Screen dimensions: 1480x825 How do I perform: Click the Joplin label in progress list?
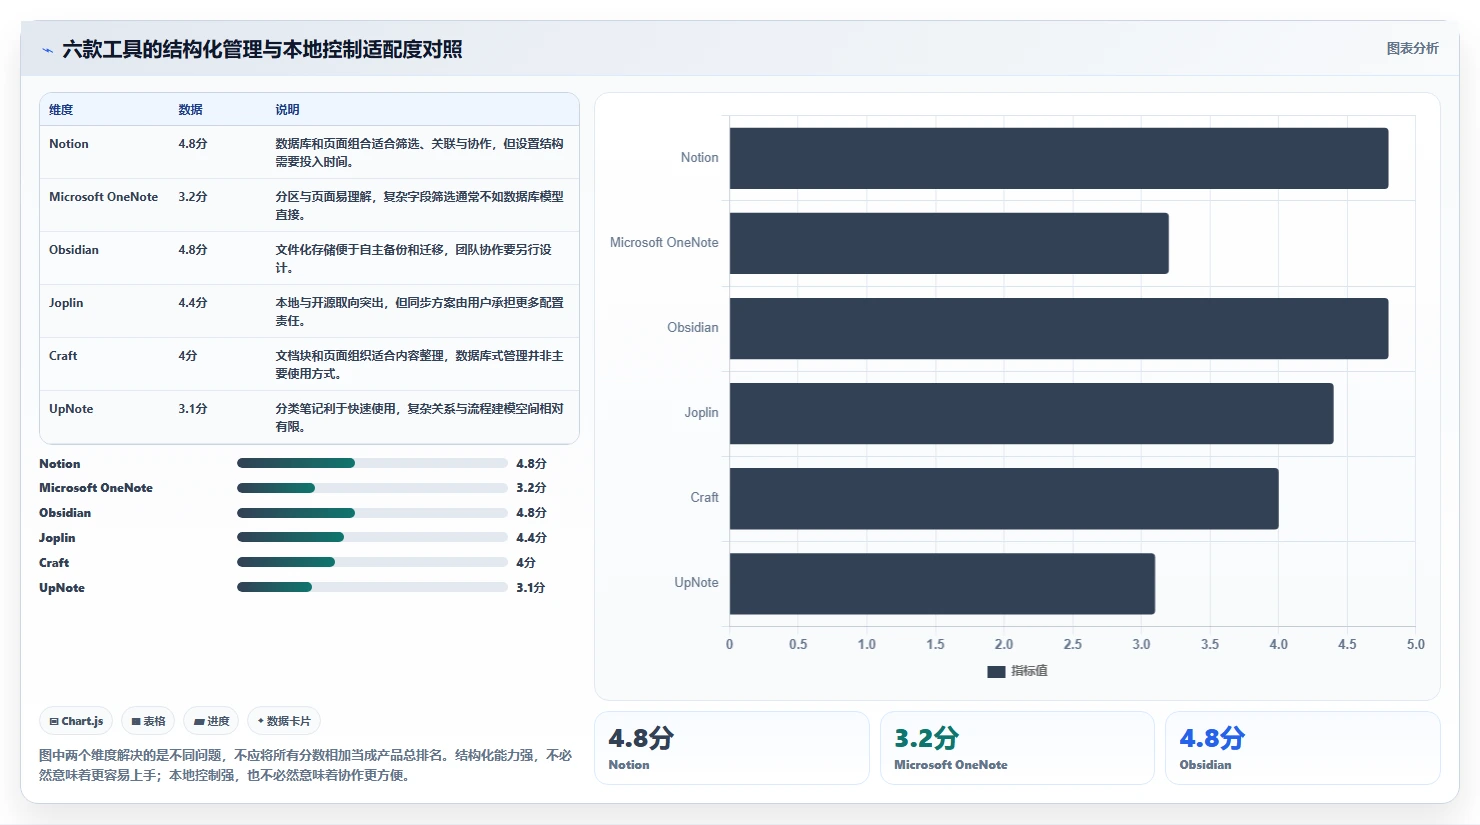pos(57,538)
